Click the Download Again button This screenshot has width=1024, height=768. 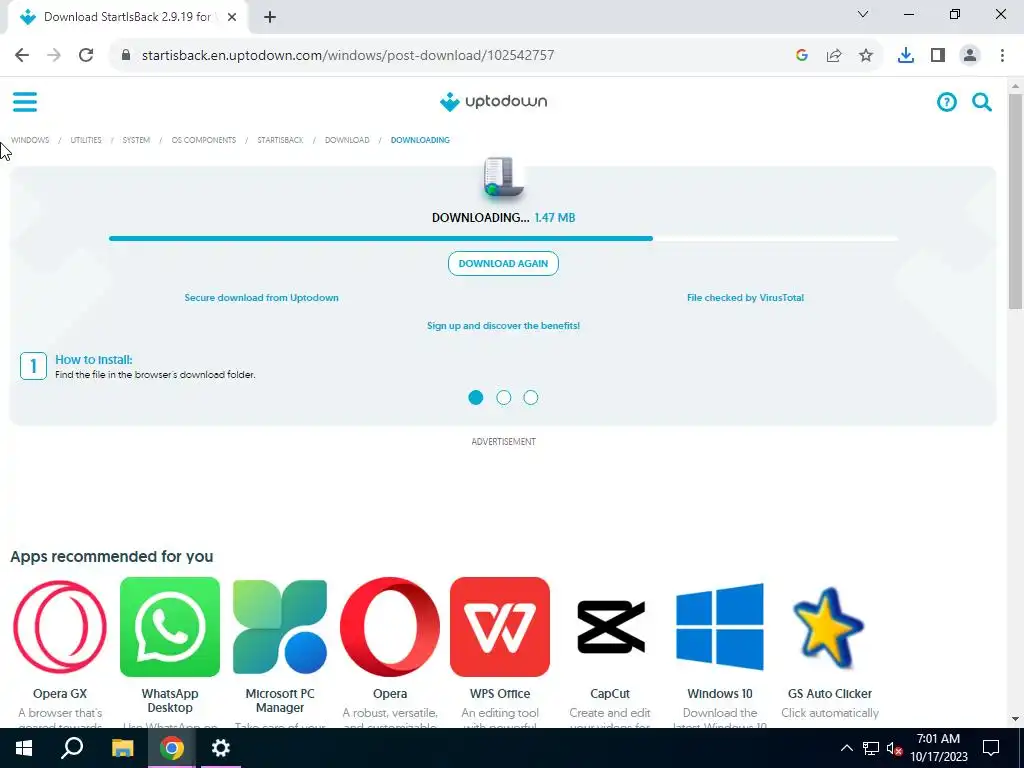point(503,264)
